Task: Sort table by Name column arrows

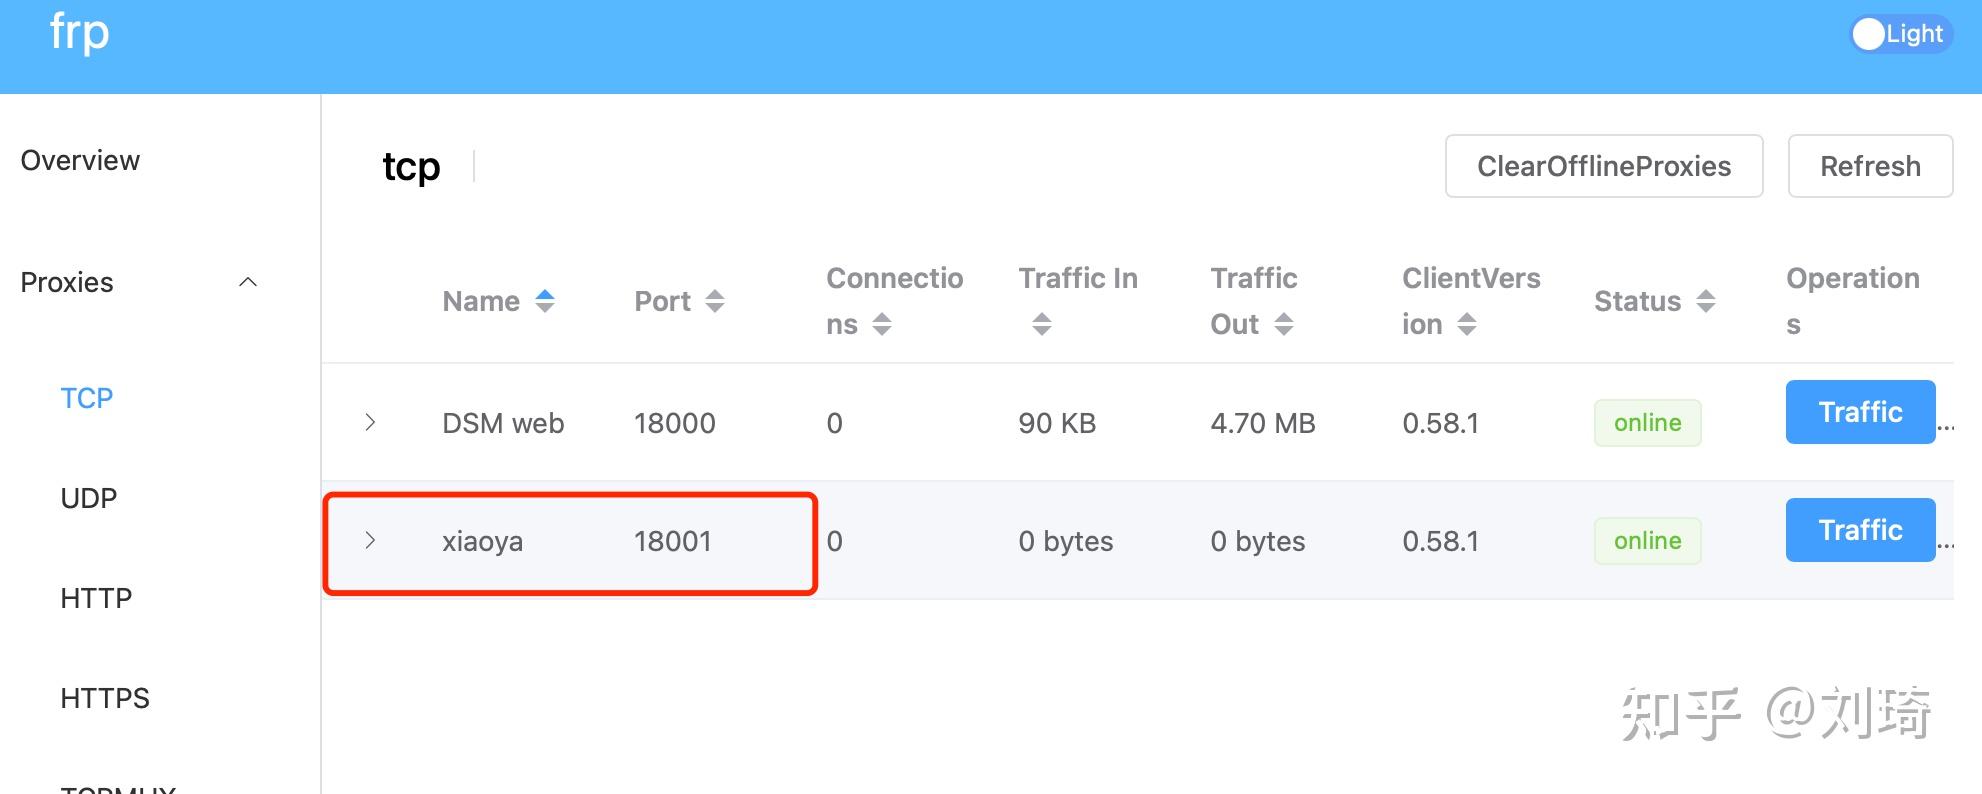Action: point(545,301)
